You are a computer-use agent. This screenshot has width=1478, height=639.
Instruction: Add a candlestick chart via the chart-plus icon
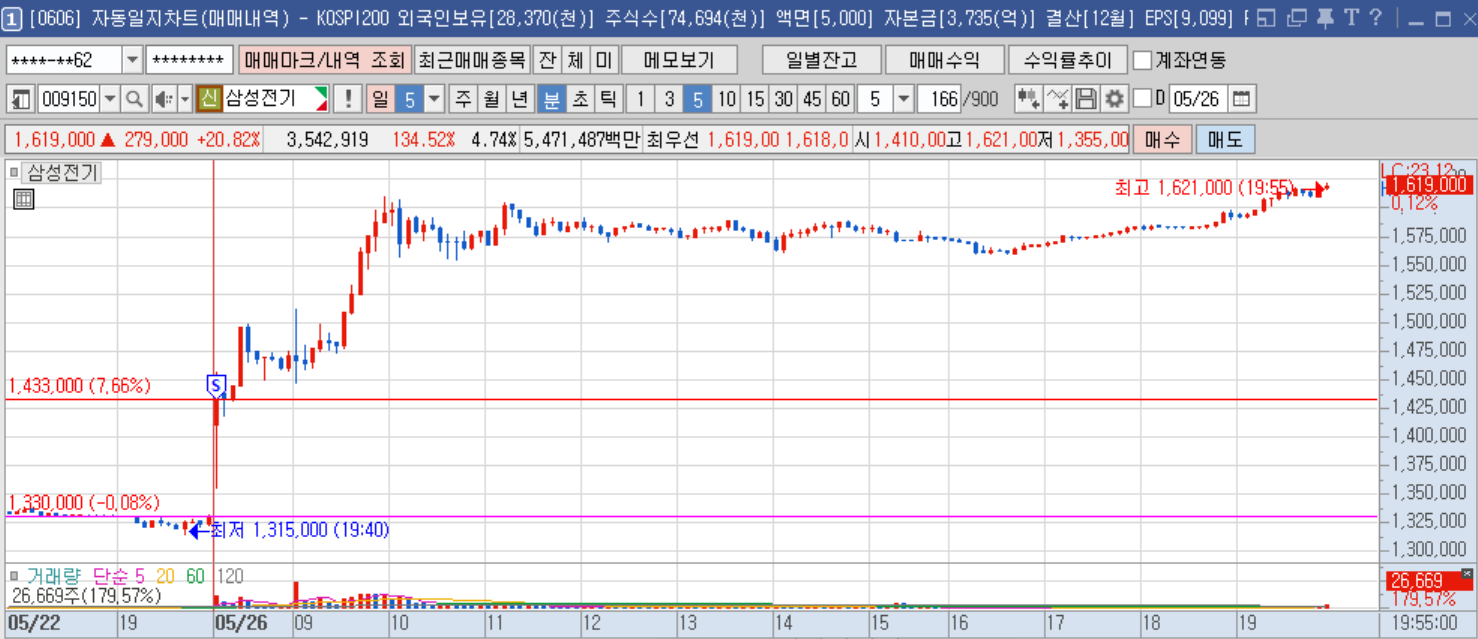point(1028,99)
